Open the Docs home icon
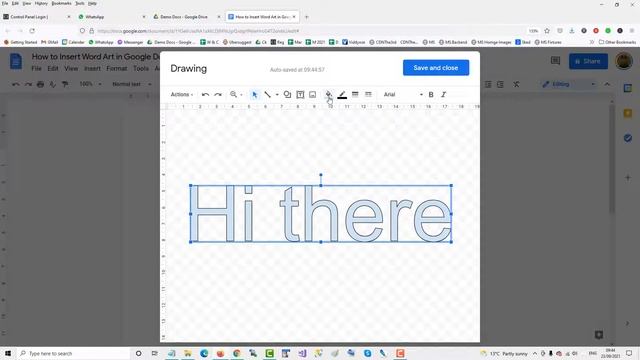Viewport: 640px width, 360px height. pyautogui.click(x=16, y=62)
